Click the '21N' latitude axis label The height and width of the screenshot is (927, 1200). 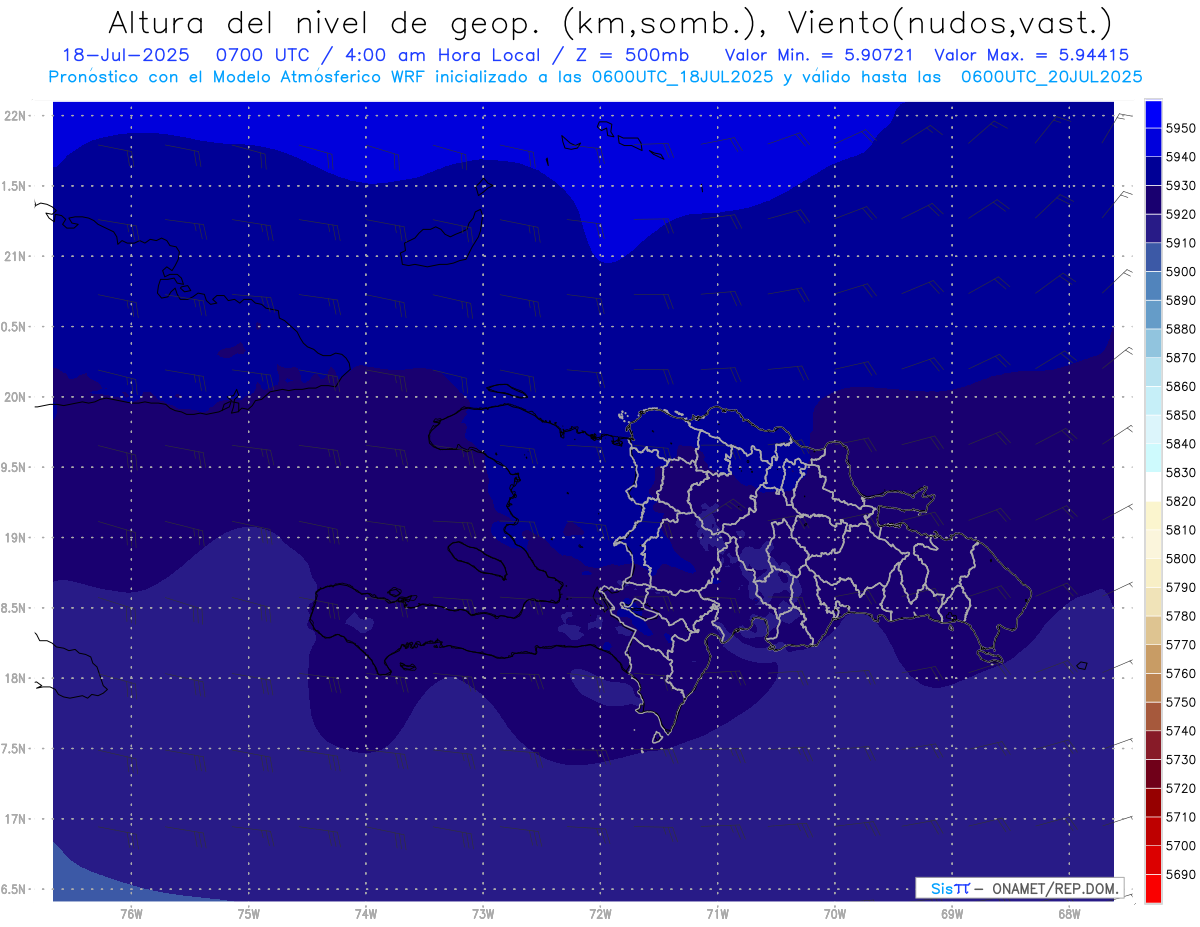pyautogui.click(x=16, y=256)
